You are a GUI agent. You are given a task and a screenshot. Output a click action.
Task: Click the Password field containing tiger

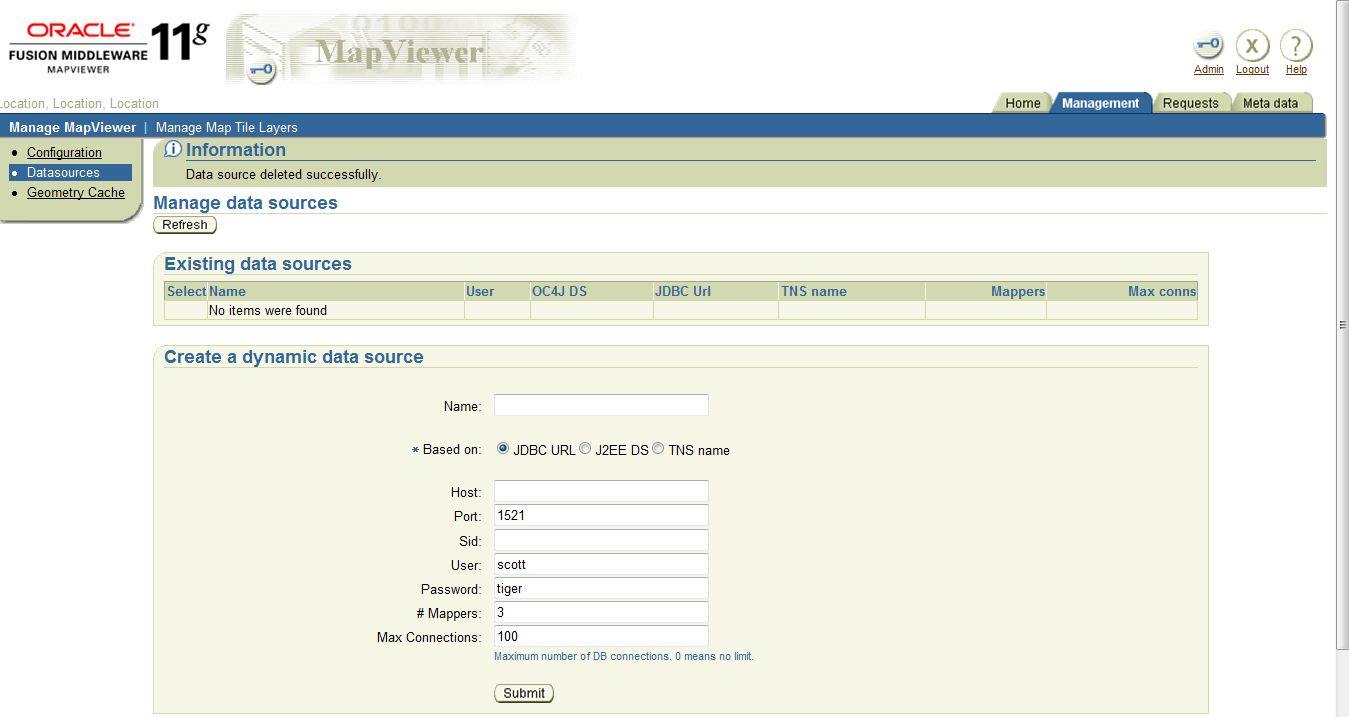[x=601, y=587]
